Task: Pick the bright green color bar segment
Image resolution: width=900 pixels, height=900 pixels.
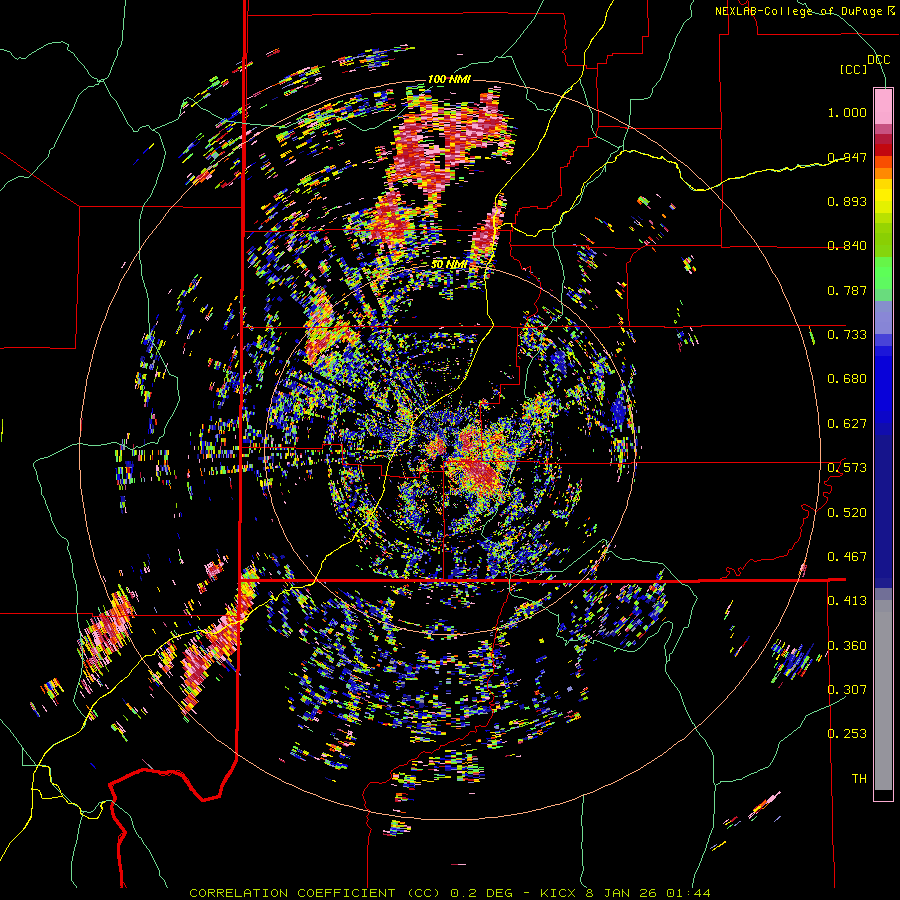Action: [x=883, y=274]
